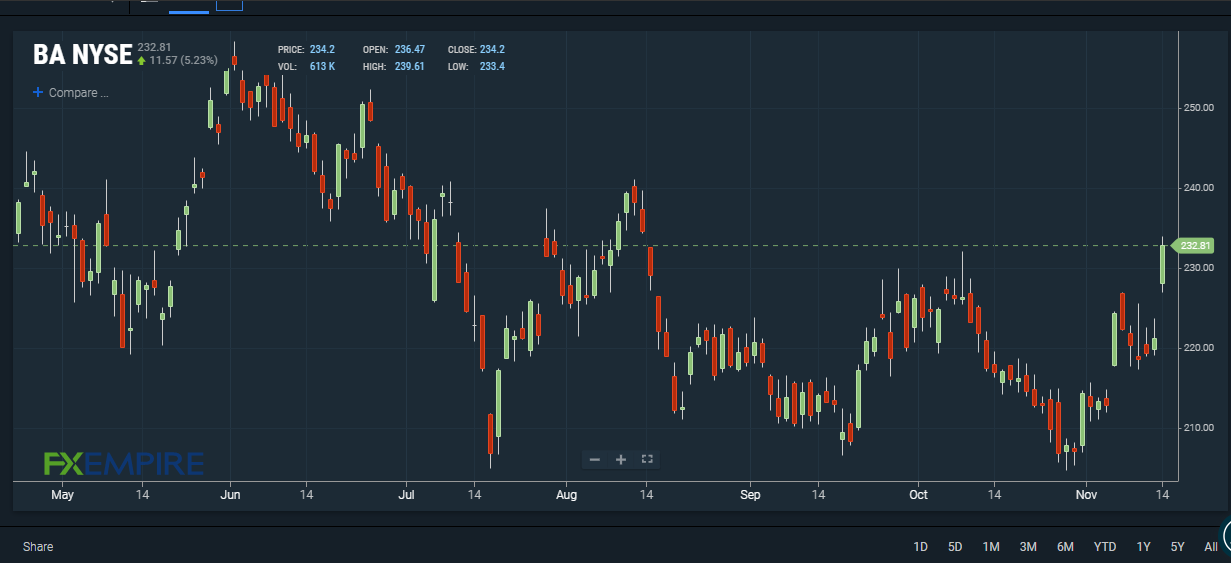
Task: Click the OPEN: 236.47 readout
Action: (x=393, y=49)
